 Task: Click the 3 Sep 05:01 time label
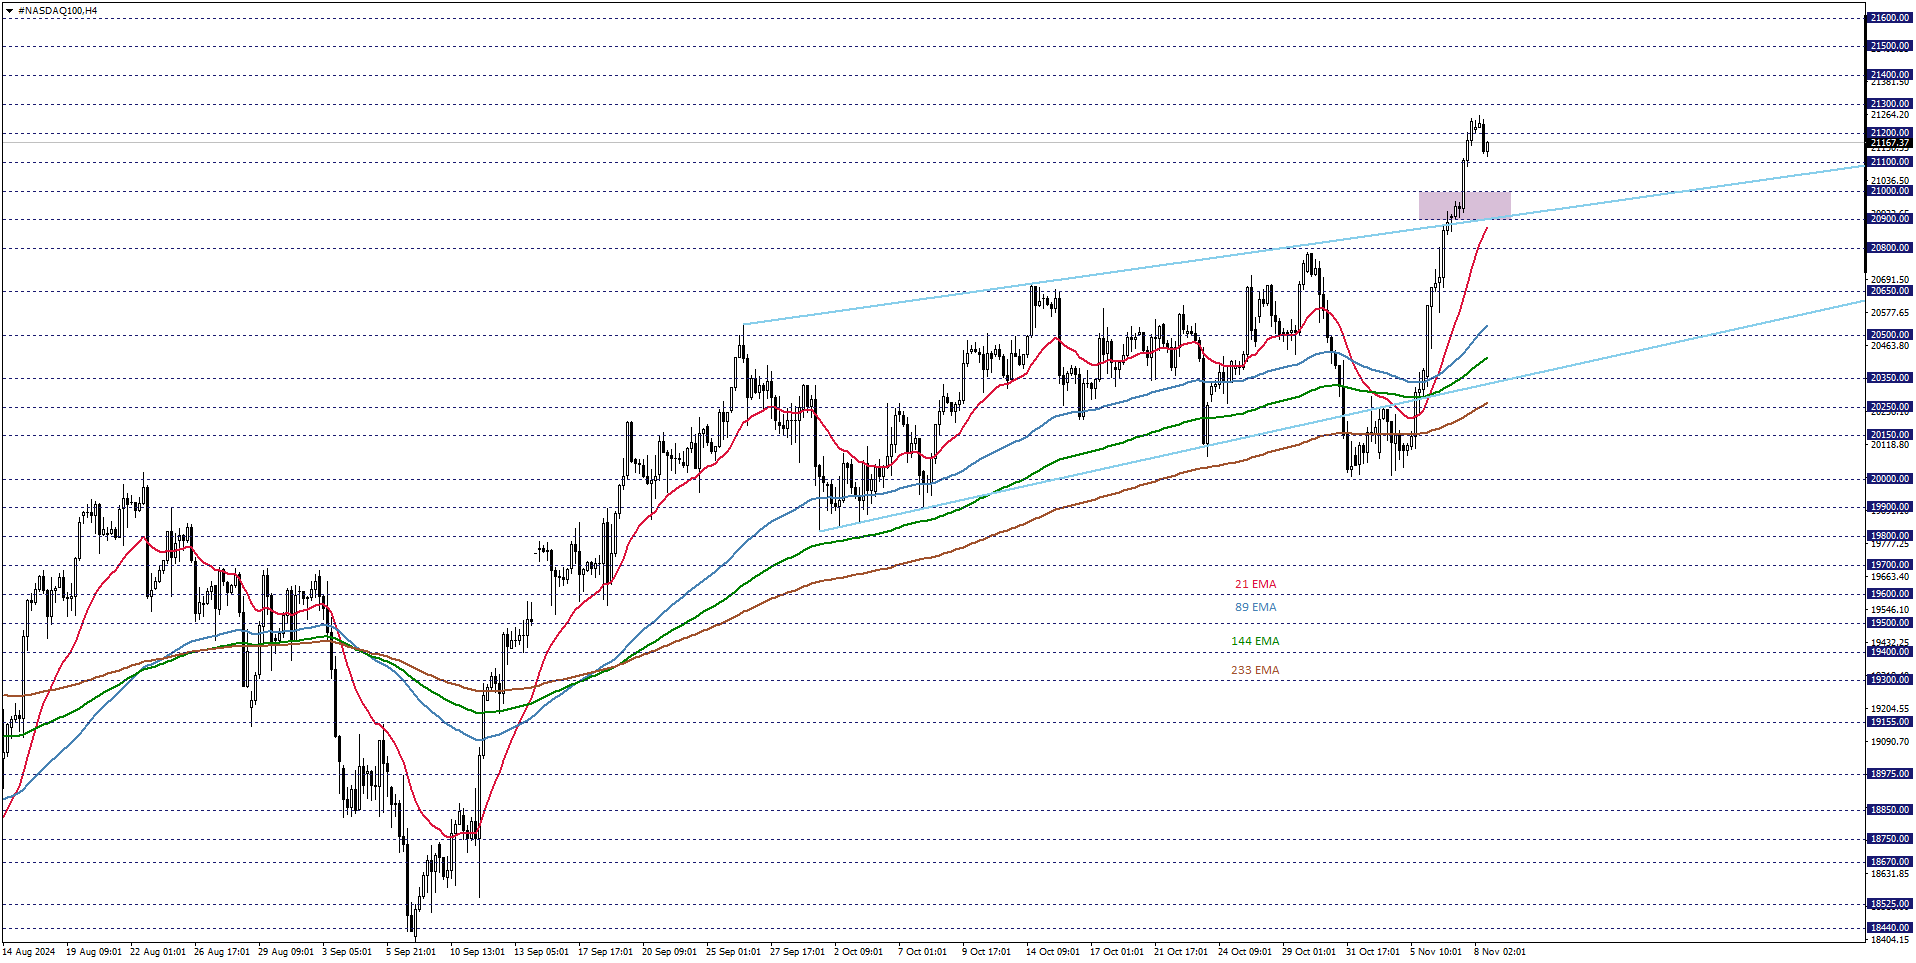tap(347, 952)
